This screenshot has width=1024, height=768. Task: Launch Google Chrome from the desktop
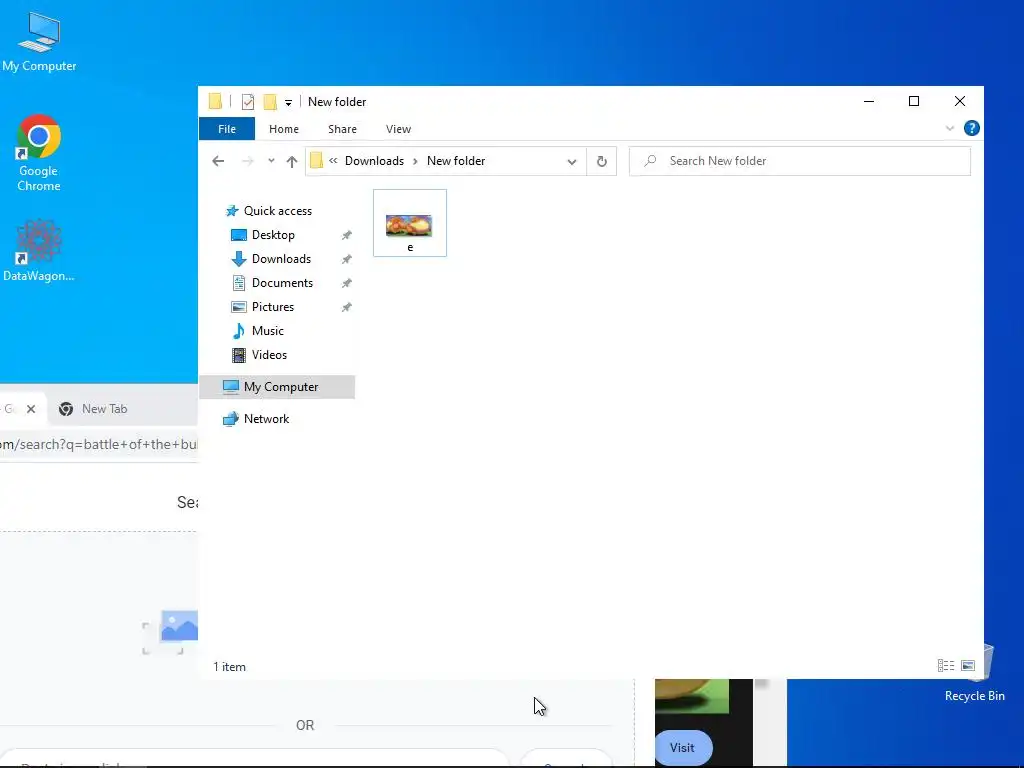(x=39, y=153)
